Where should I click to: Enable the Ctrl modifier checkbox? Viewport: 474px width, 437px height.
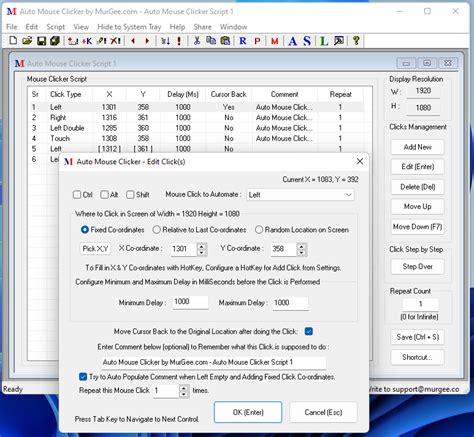77,195
